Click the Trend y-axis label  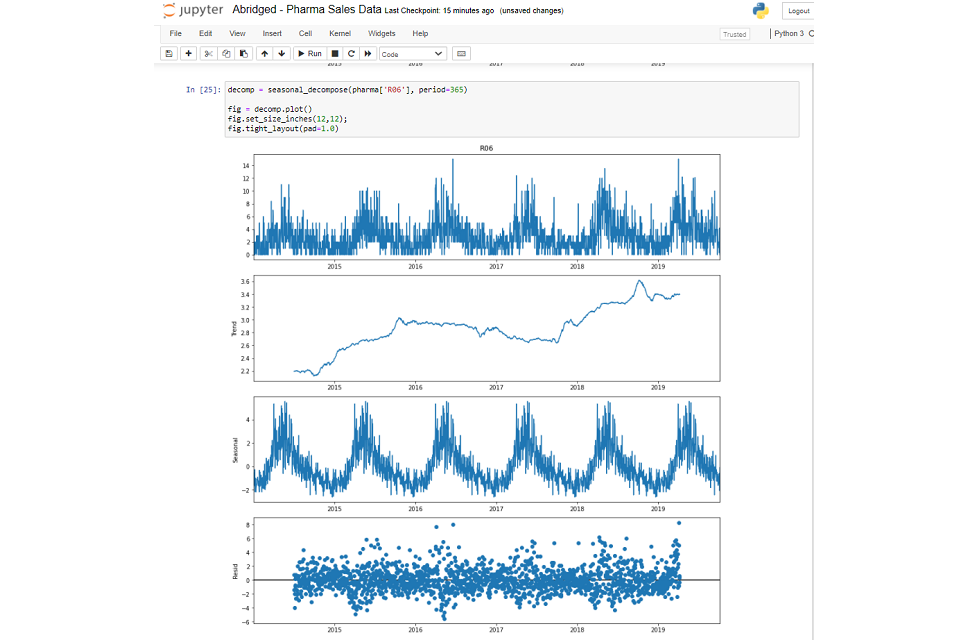234,328
